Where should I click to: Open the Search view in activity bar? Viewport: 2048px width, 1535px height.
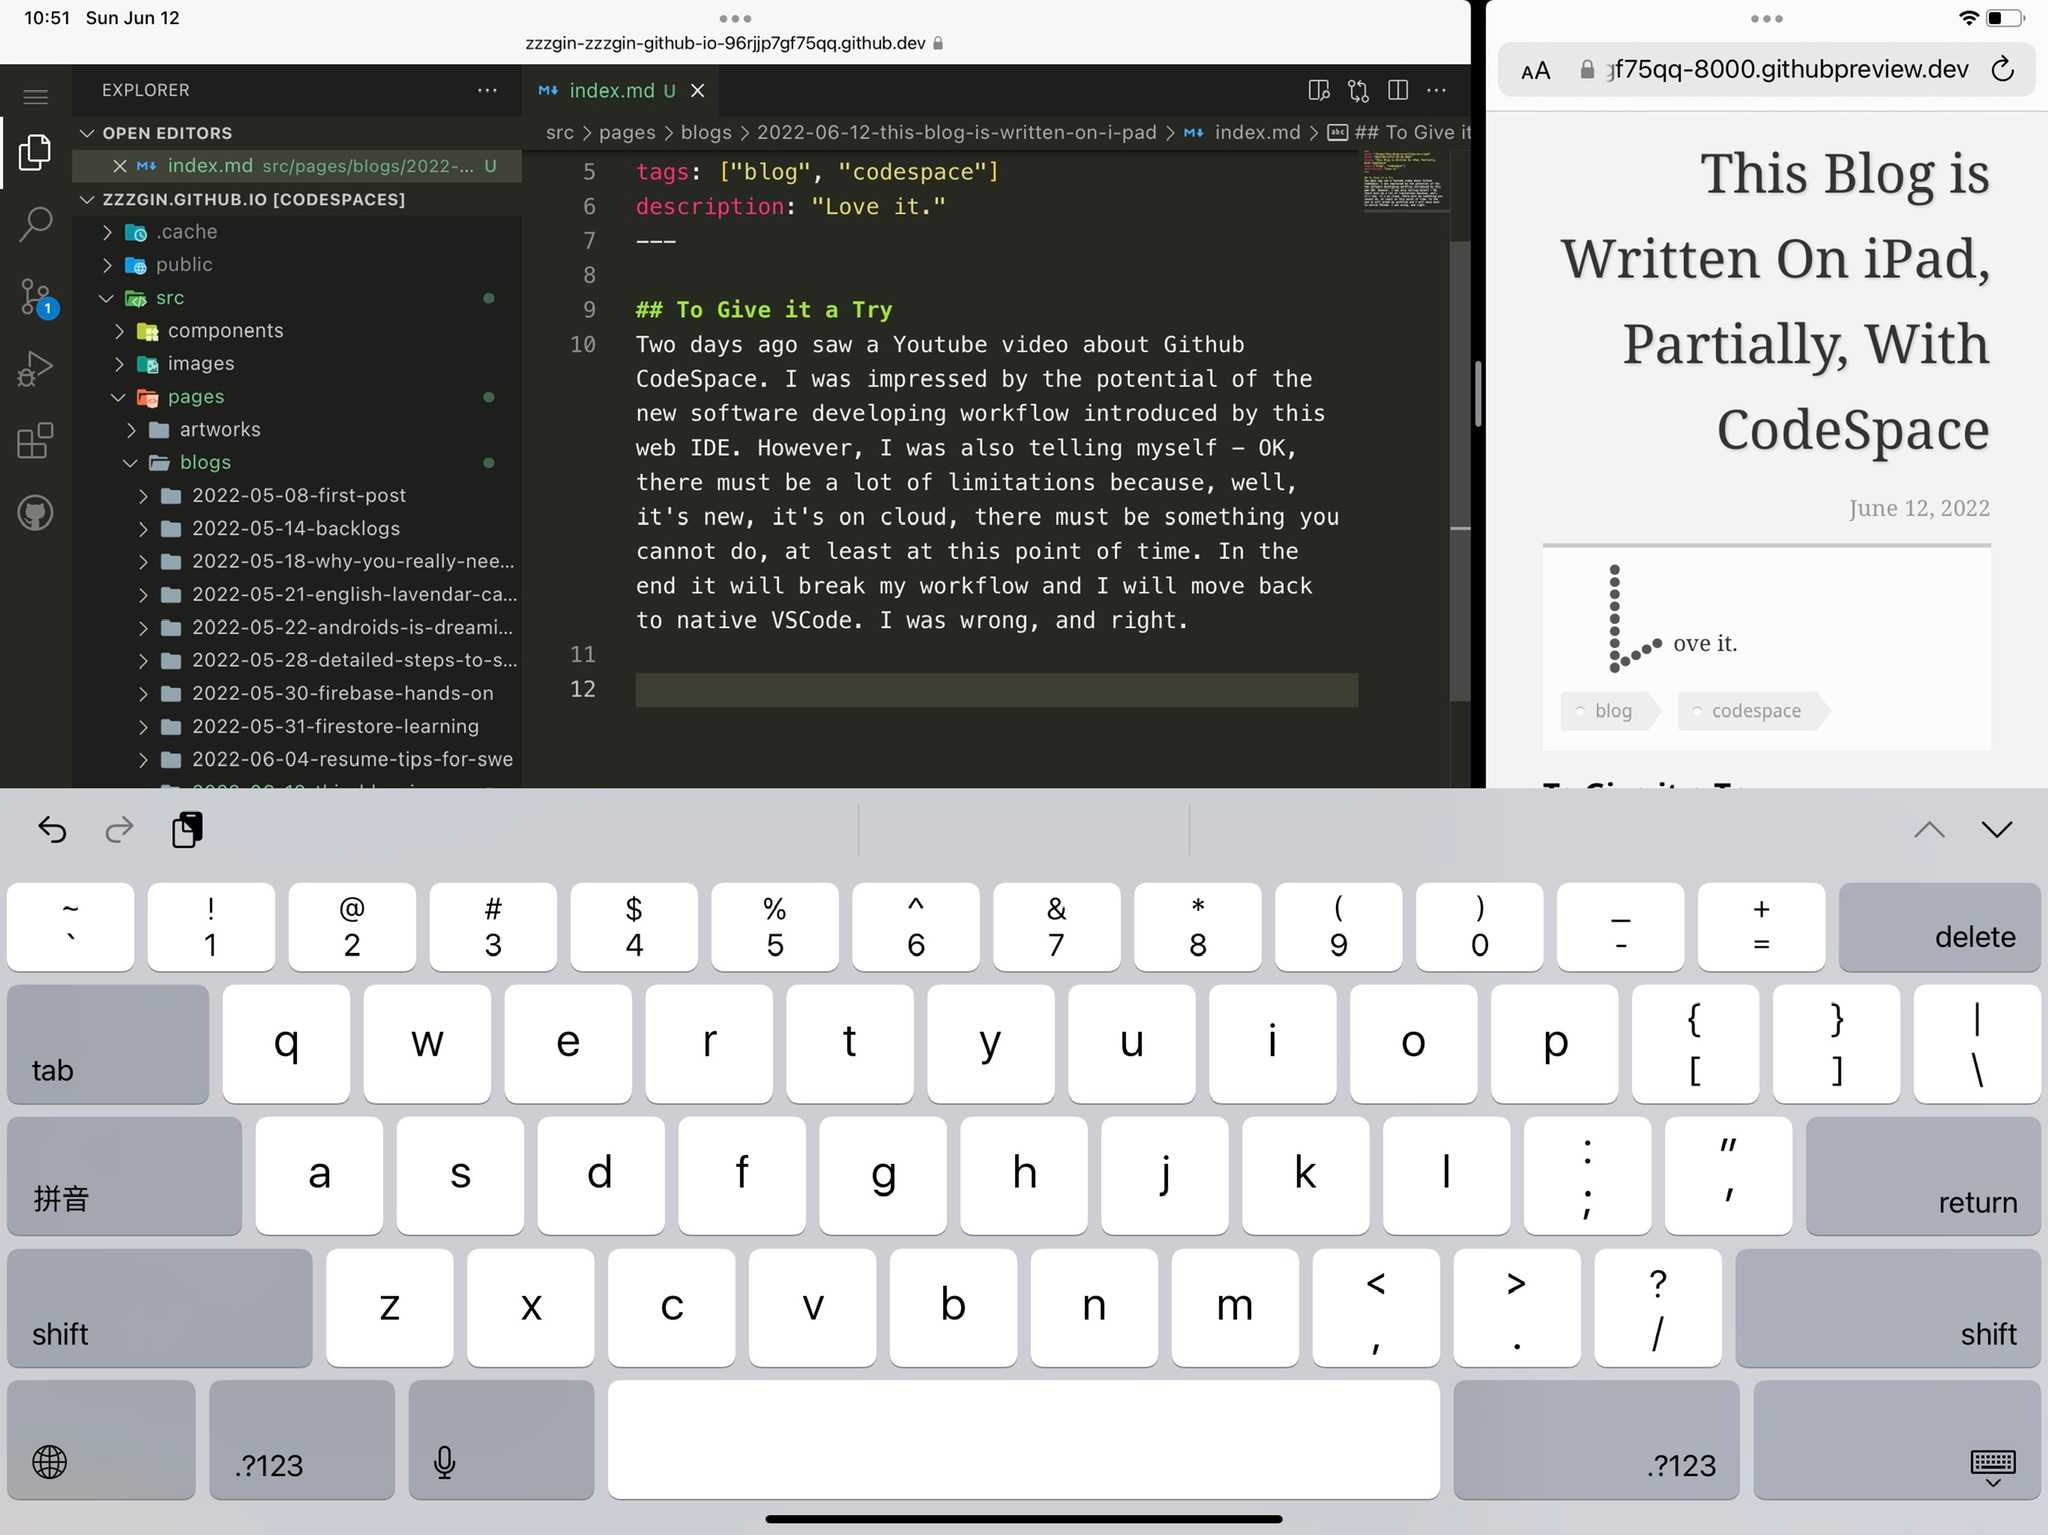pyautogui.click(x=35, y=224)
